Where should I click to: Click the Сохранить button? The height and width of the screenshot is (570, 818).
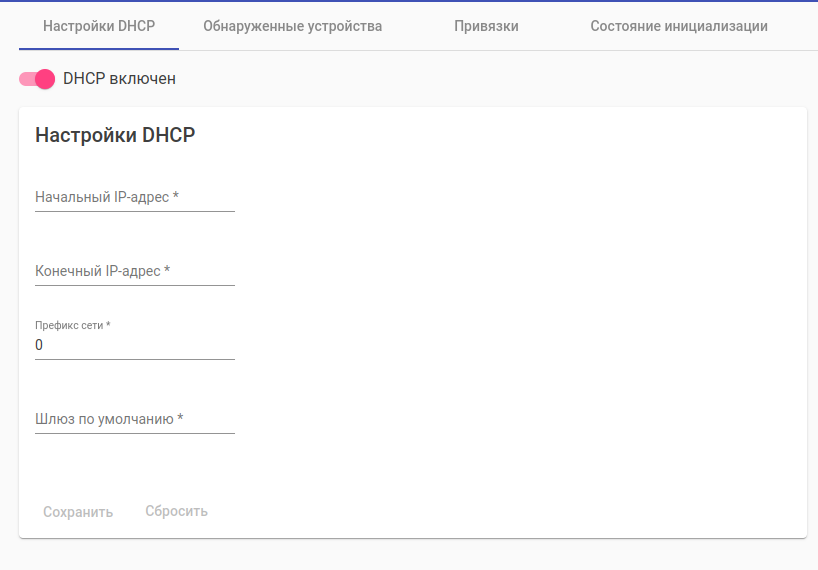pos(78,512)
